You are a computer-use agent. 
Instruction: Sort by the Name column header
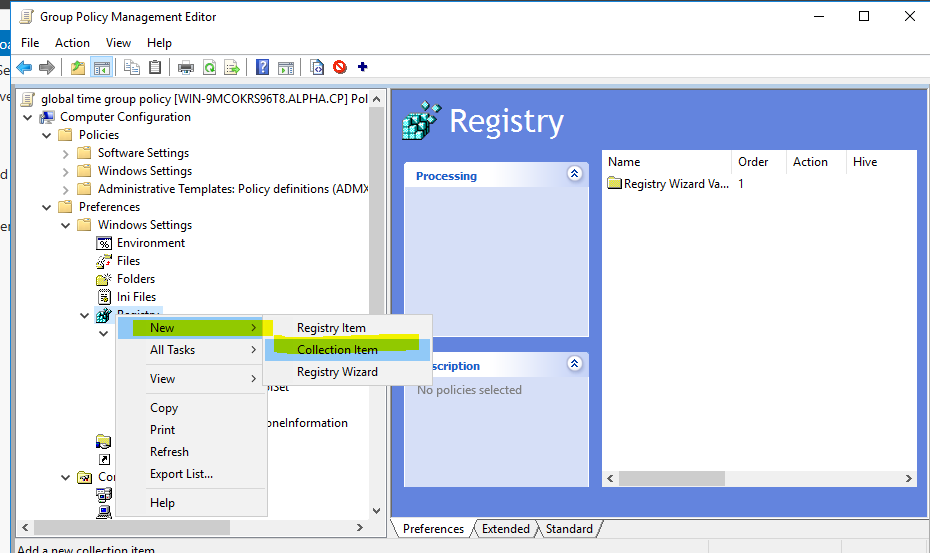pyautogui.click(x=667, y=162)
